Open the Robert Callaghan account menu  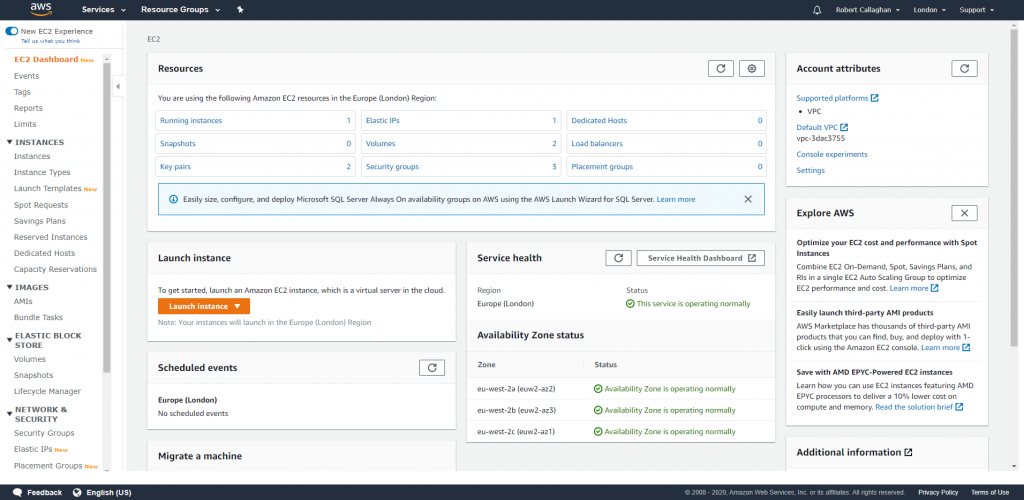click(868, 10)
